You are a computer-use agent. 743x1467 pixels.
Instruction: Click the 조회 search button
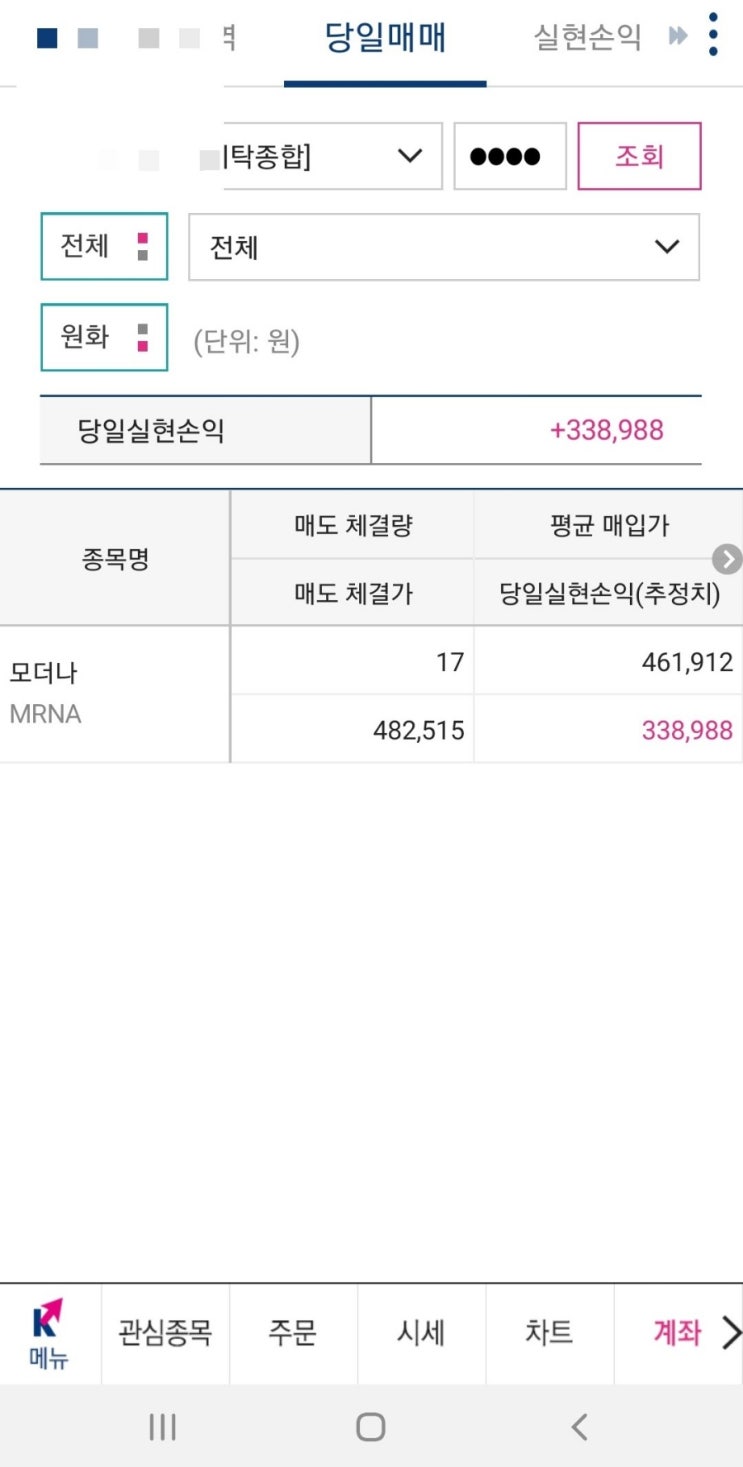coord(640,156)
